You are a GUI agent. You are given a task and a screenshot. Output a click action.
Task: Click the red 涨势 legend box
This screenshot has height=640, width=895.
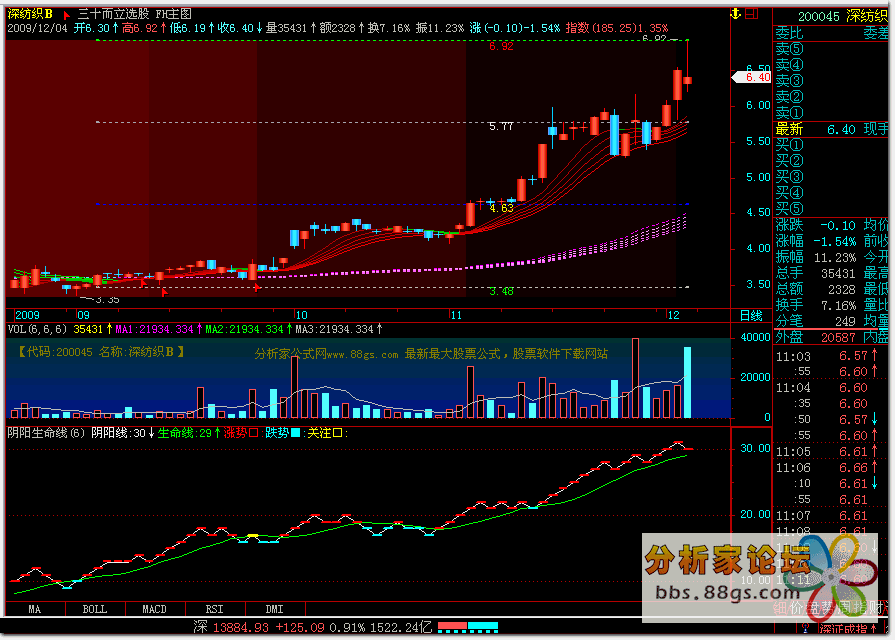point(254,433)
